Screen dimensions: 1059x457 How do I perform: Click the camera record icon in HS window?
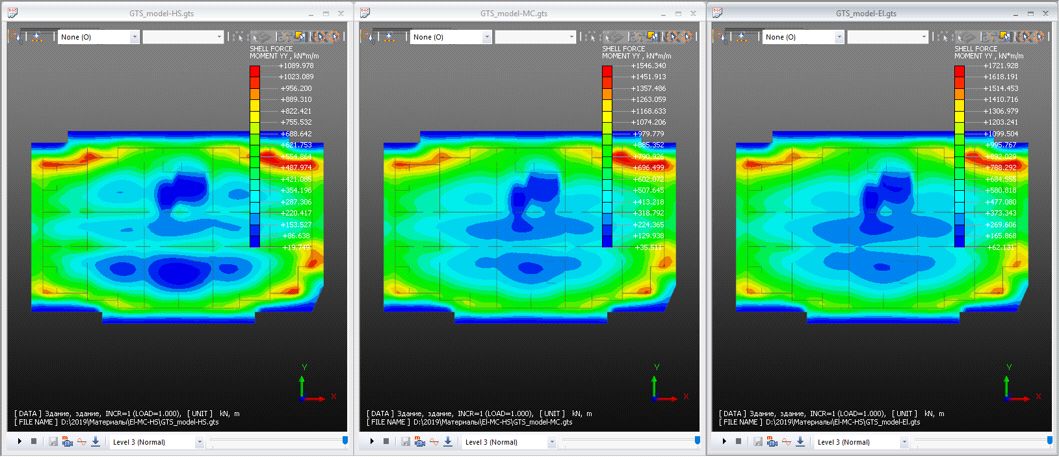point(66,441)
